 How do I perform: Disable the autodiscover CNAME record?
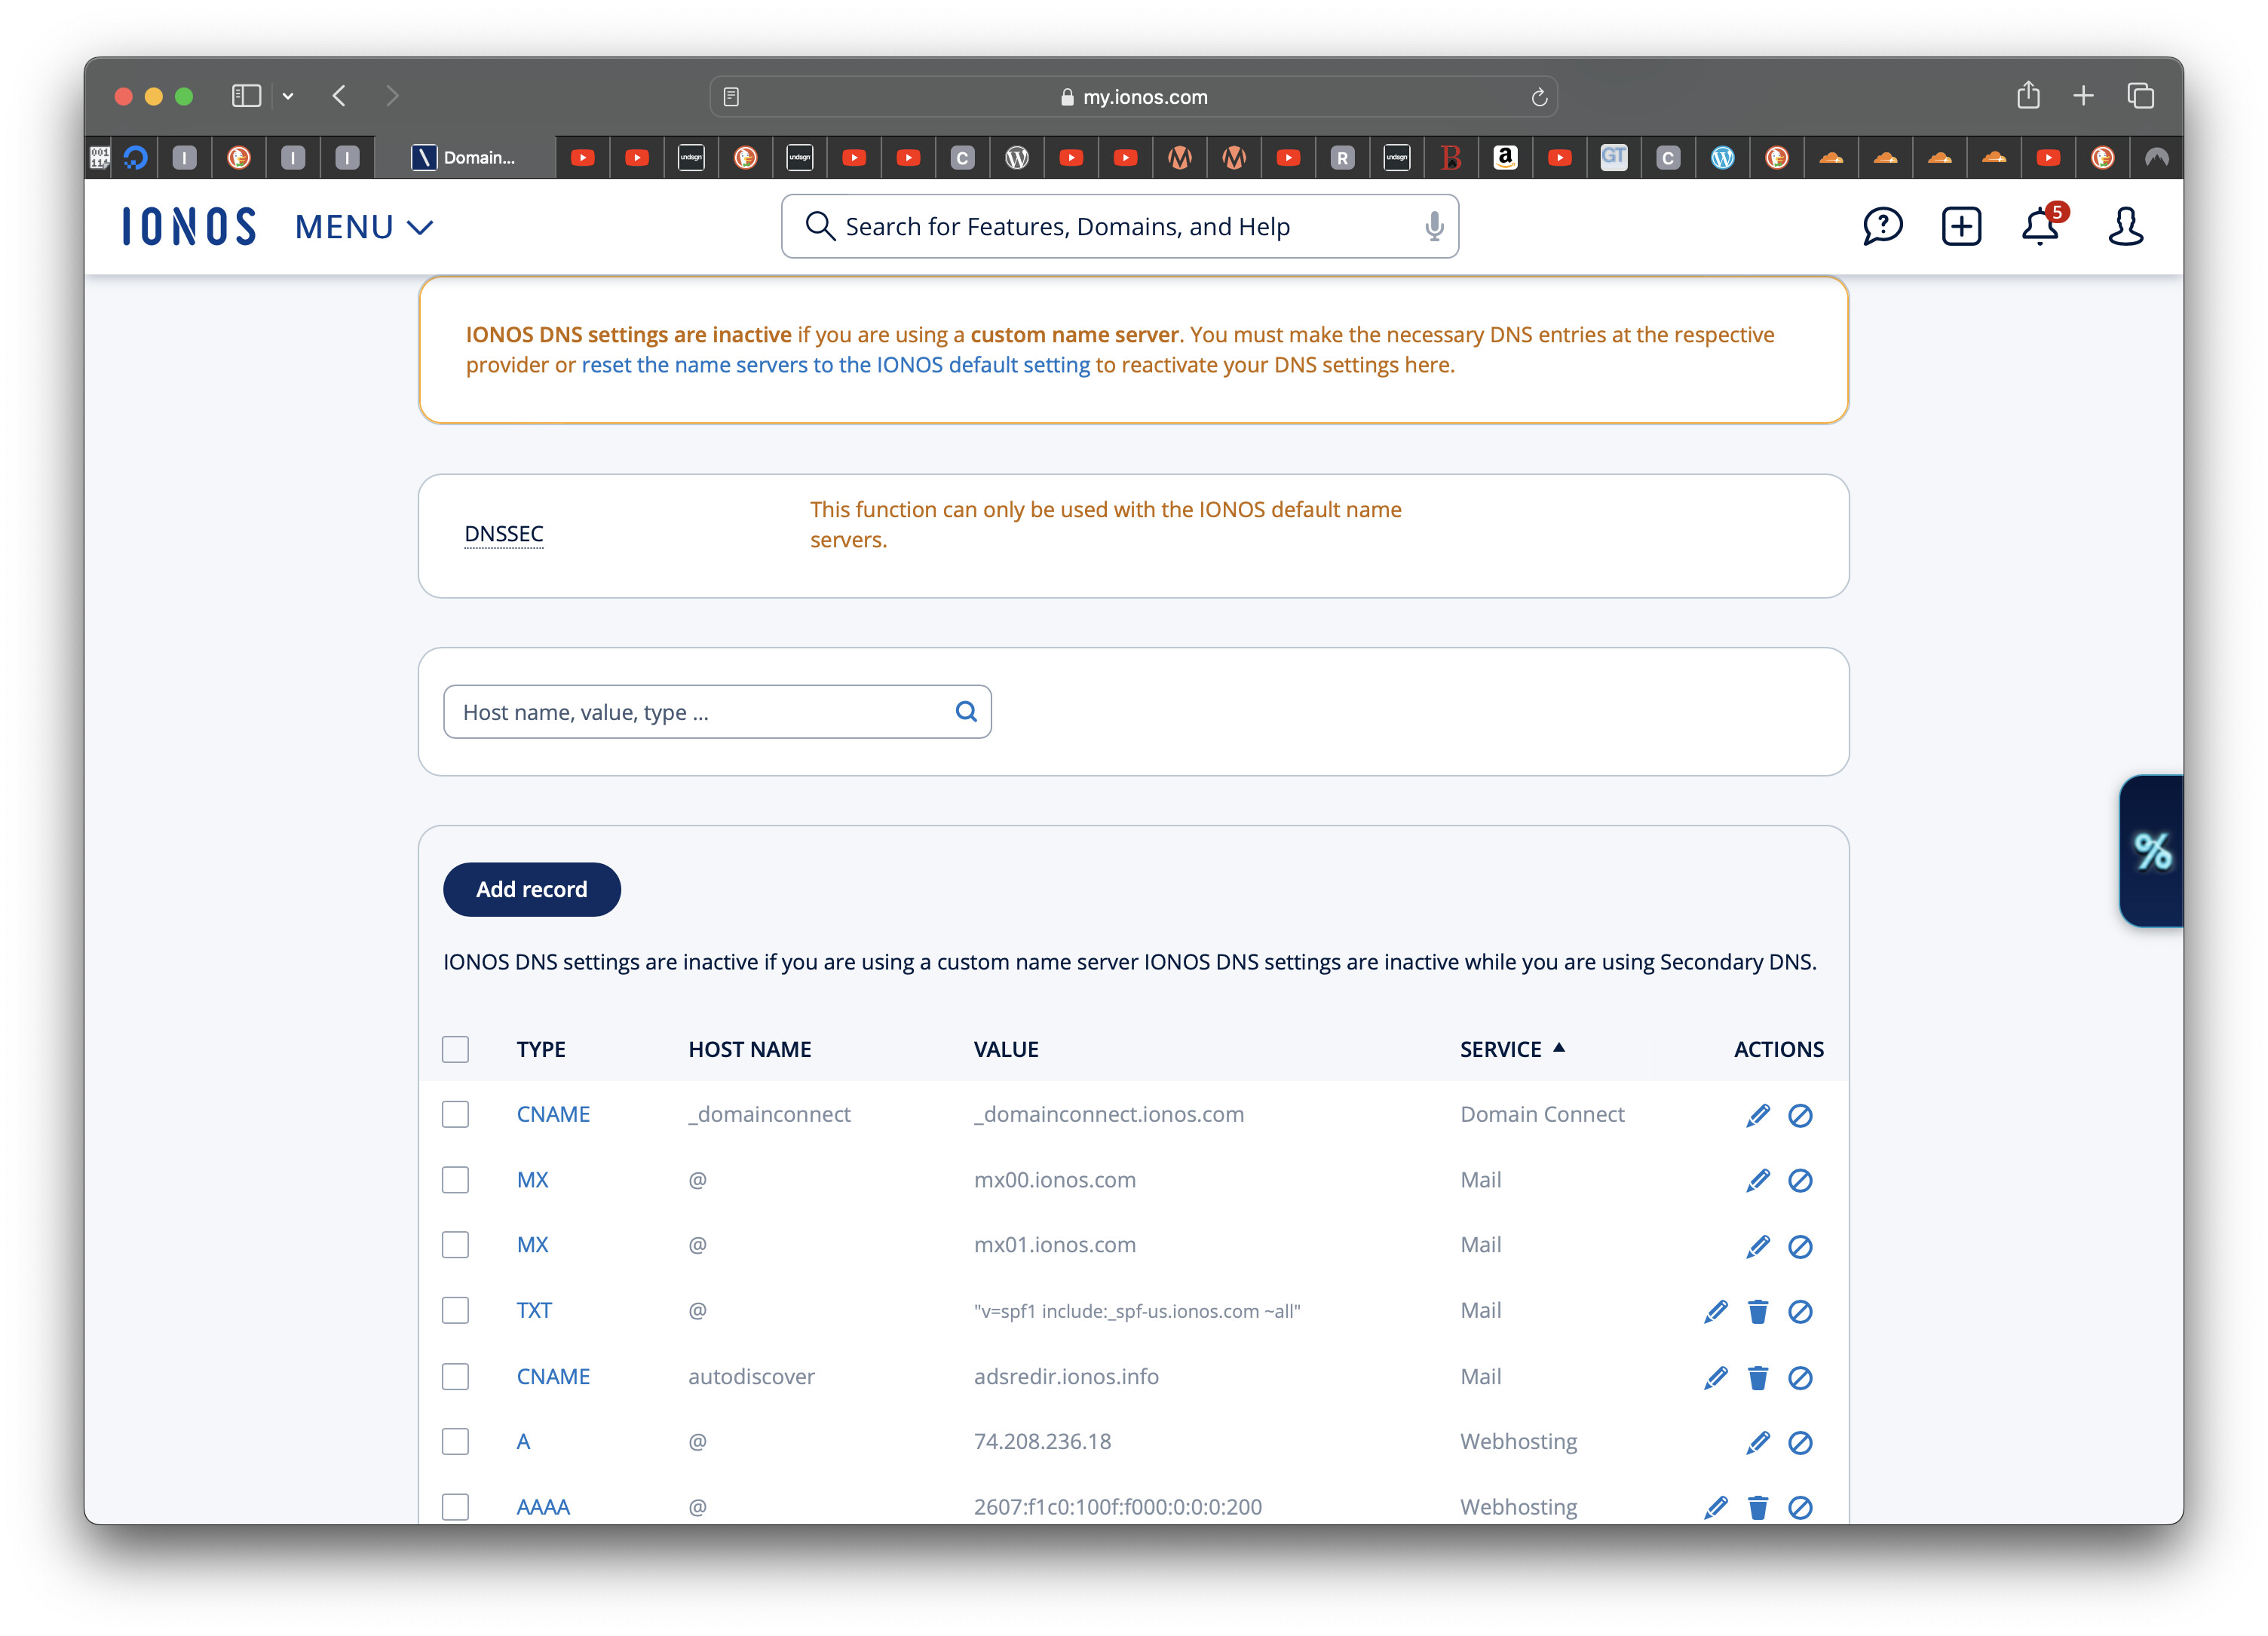pos(1799,1377)
